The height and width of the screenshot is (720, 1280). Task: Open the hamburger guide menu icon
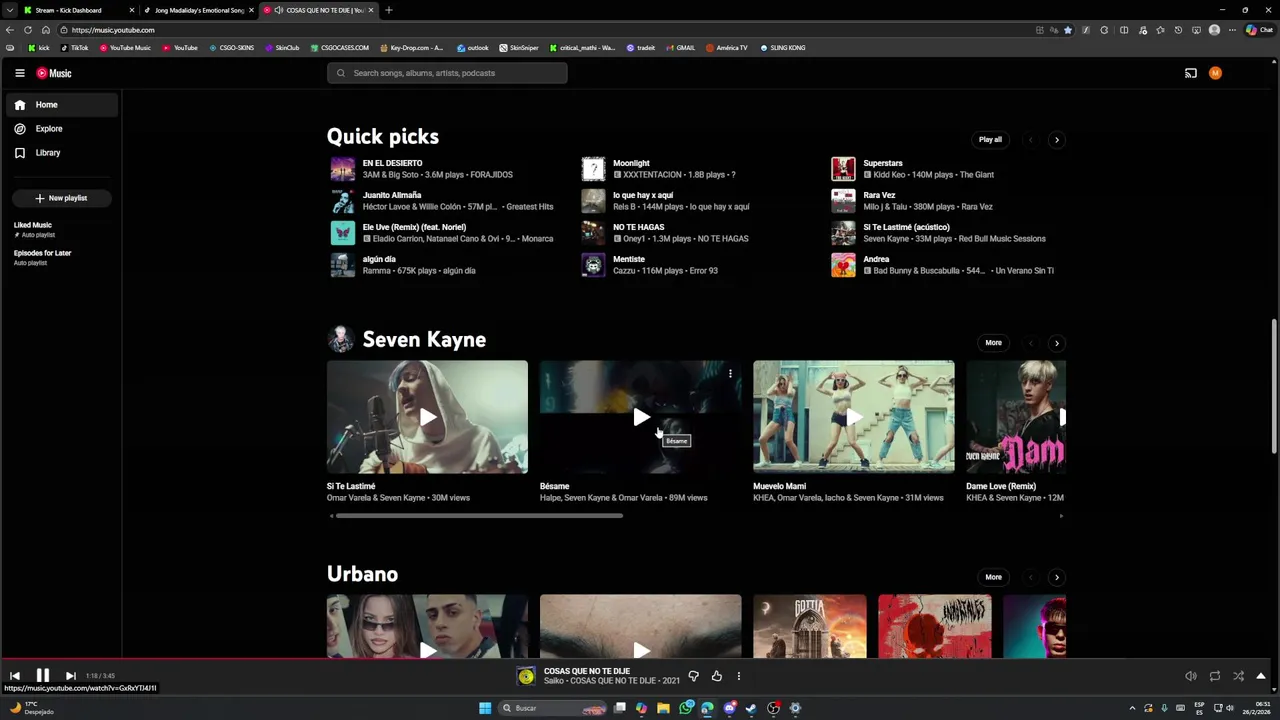pos(19,73)
